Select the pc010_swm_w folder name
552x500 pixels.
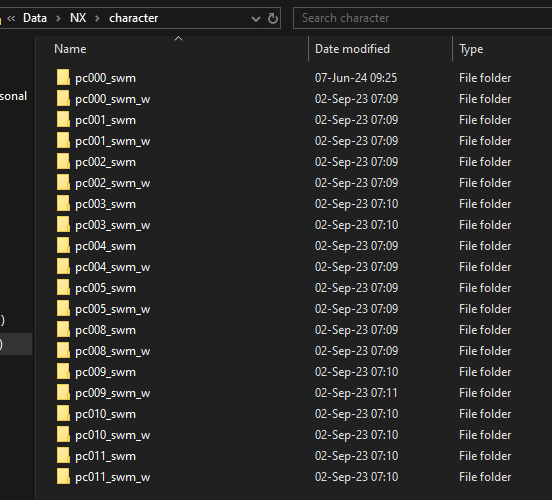click(113, 435)
